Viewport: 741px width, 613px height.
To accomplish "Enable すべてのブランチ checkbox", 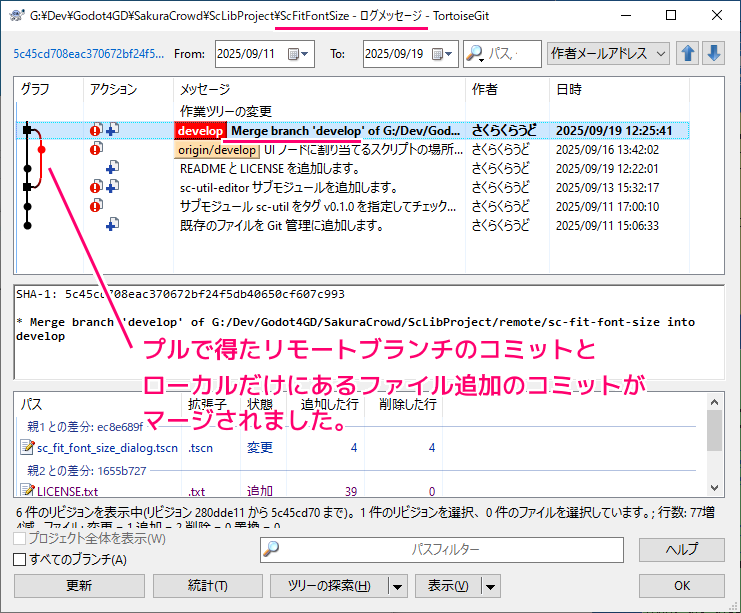I will pos(19,560).
